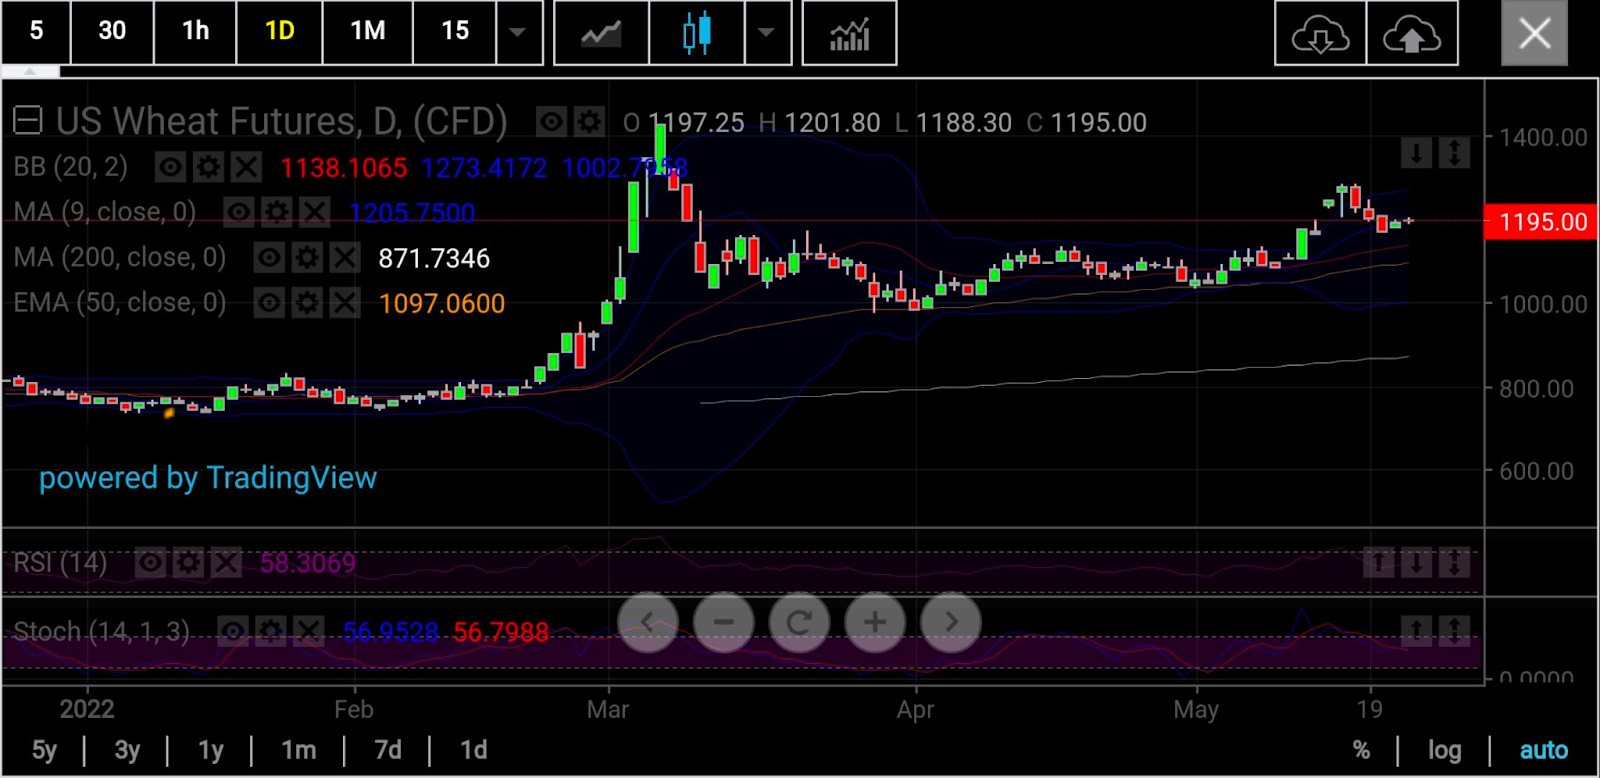Collapse the legend next to US Wheat Futures

tap(28, 121)
